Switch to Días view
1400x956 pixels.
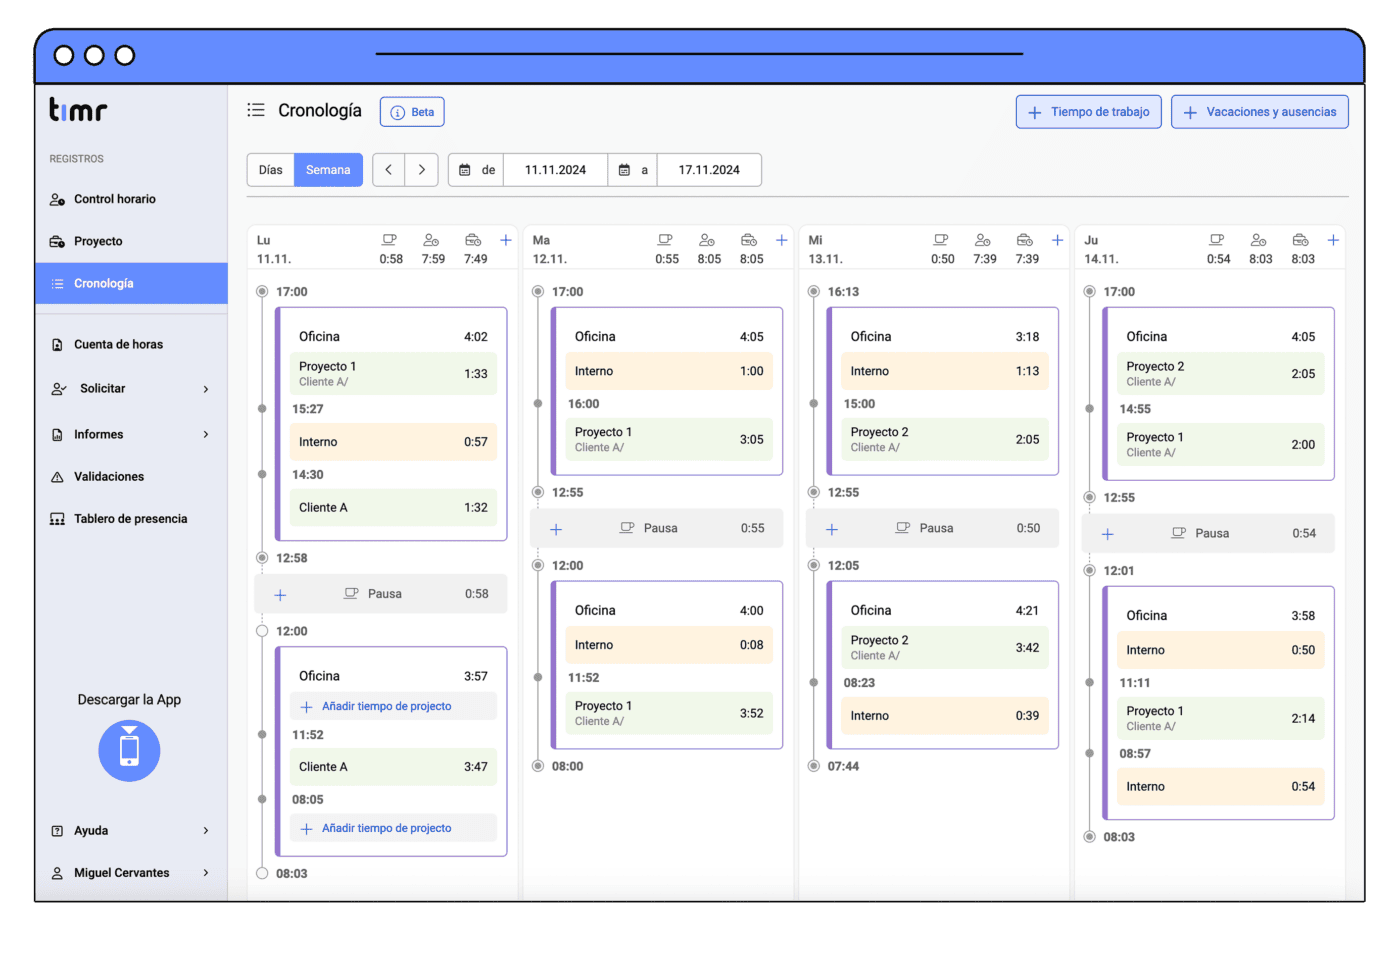[x=270, y=170]
